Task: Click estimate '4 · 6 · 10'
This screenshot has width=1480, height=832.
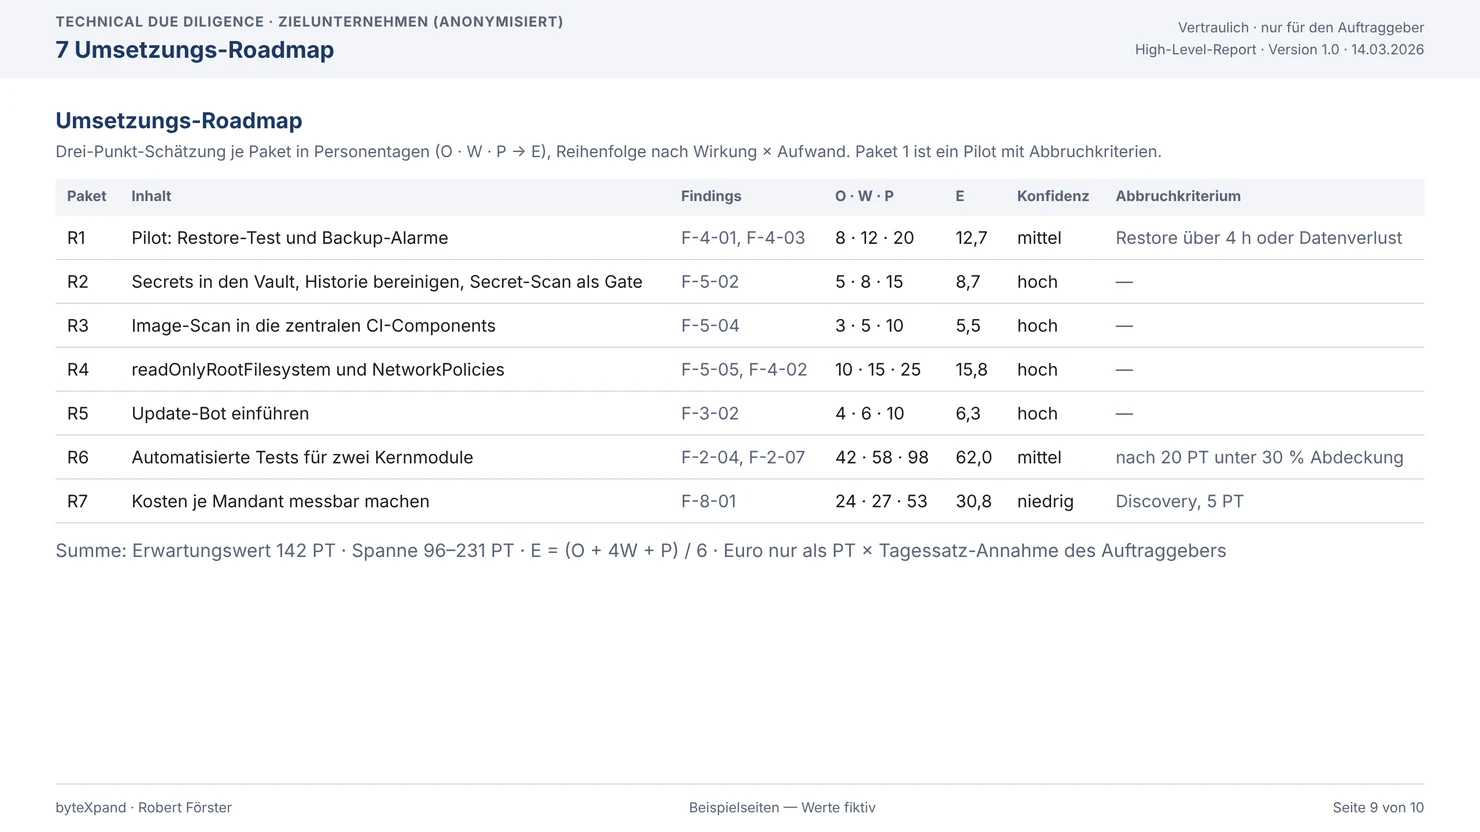Action: coord(870,414)
